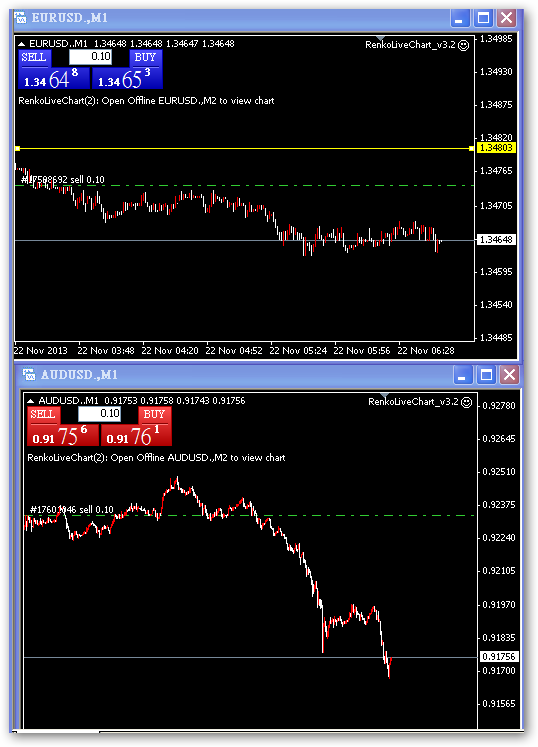Click the EURUSD lot size field 0.10
This screenshot has width=538, height=747.
[91, 57]
